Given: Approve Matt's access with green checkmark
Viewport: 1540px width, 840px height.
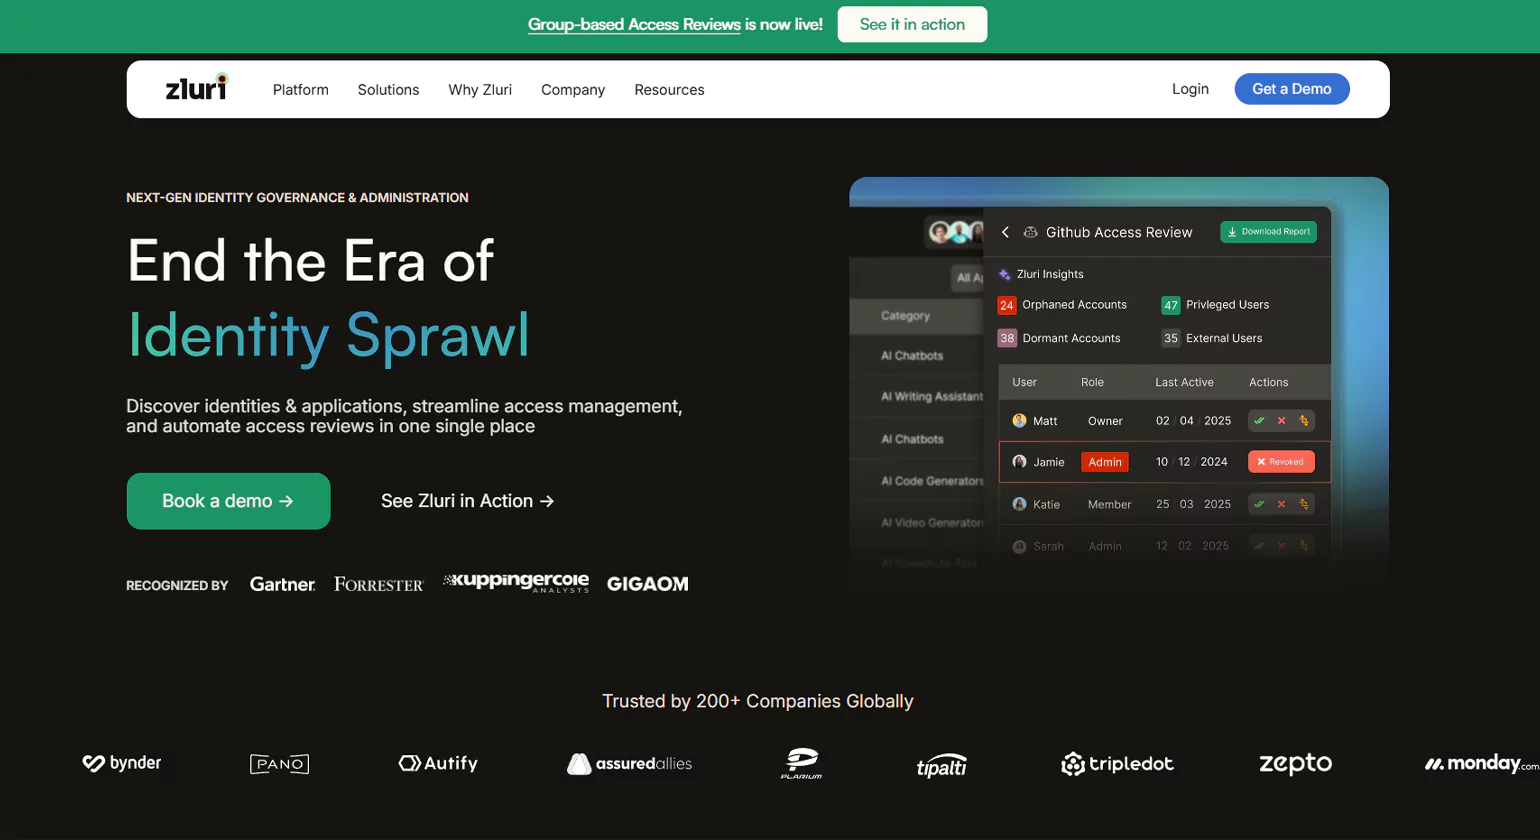Looking at the screenshot, I should coord(1259,421).
